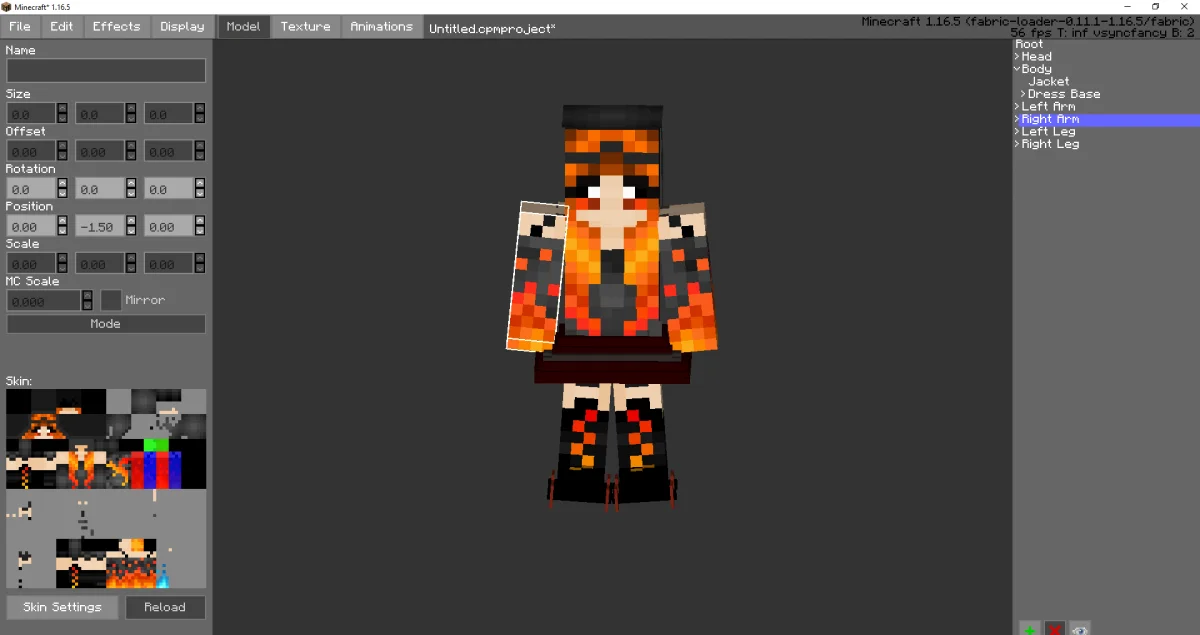Click the MC Scale up arrow
The image size is (1200, 635).
[x=87, y=295]
